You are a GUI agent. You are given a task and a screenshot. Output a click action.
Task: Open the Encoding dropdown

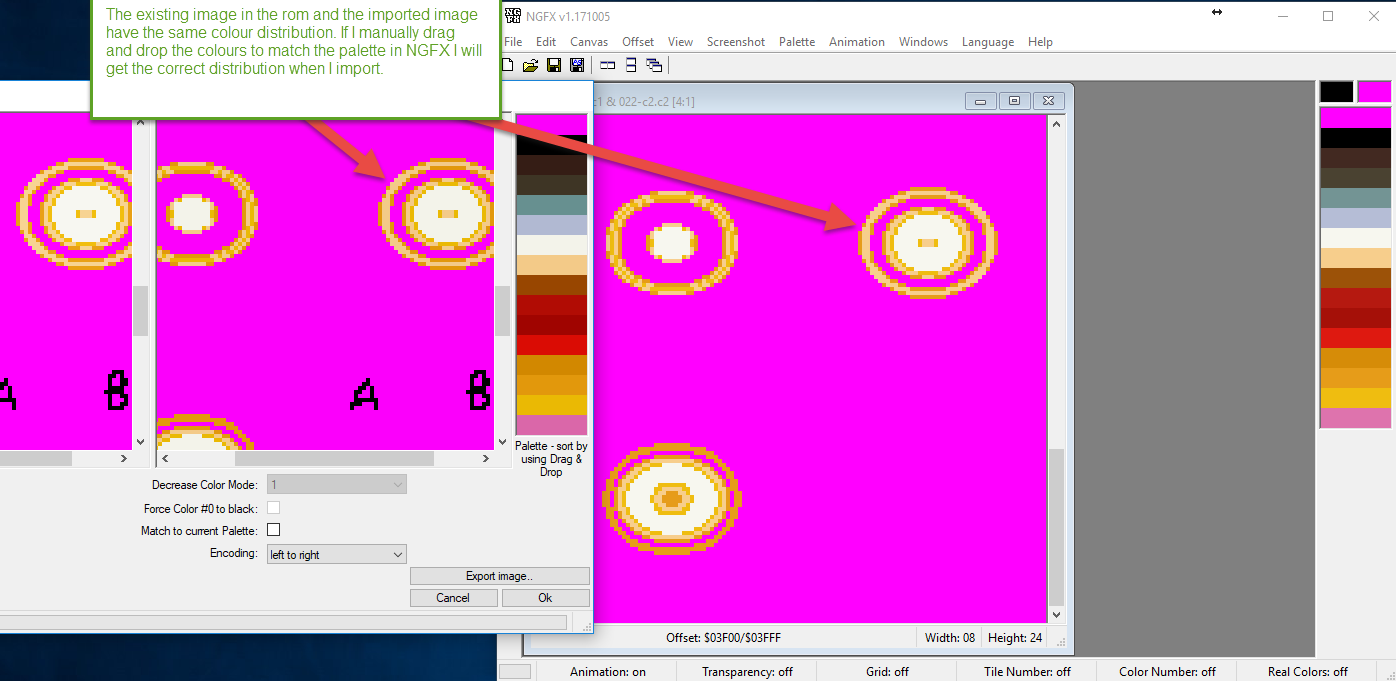click(337, 554)
